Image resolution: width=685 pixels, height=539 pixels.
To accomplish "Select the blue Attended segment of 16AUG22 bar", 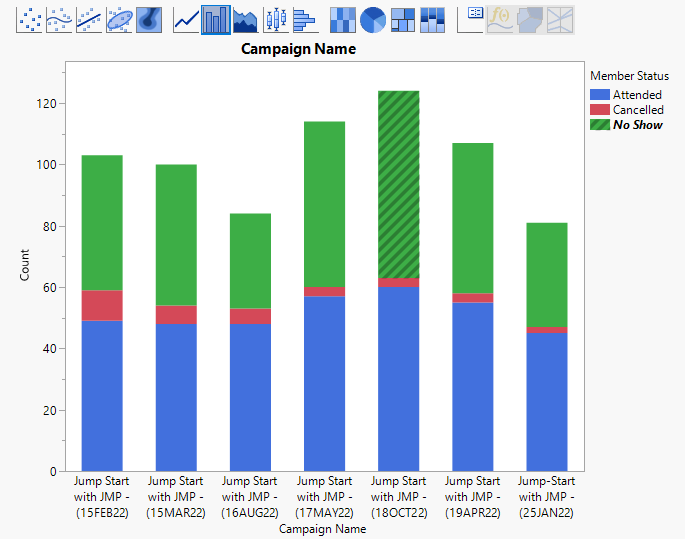I will [250, 397].
